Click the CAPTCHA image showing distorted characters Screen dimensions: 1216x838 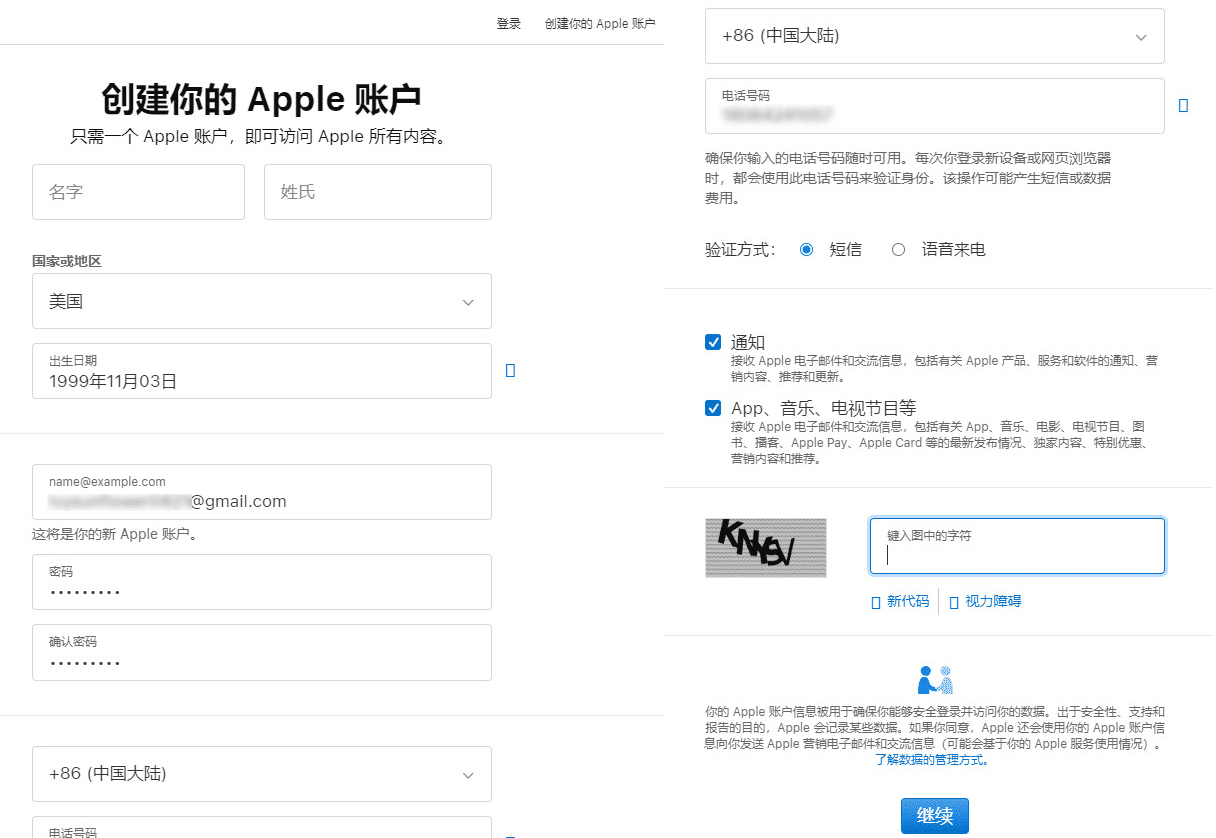coord(766,548)
